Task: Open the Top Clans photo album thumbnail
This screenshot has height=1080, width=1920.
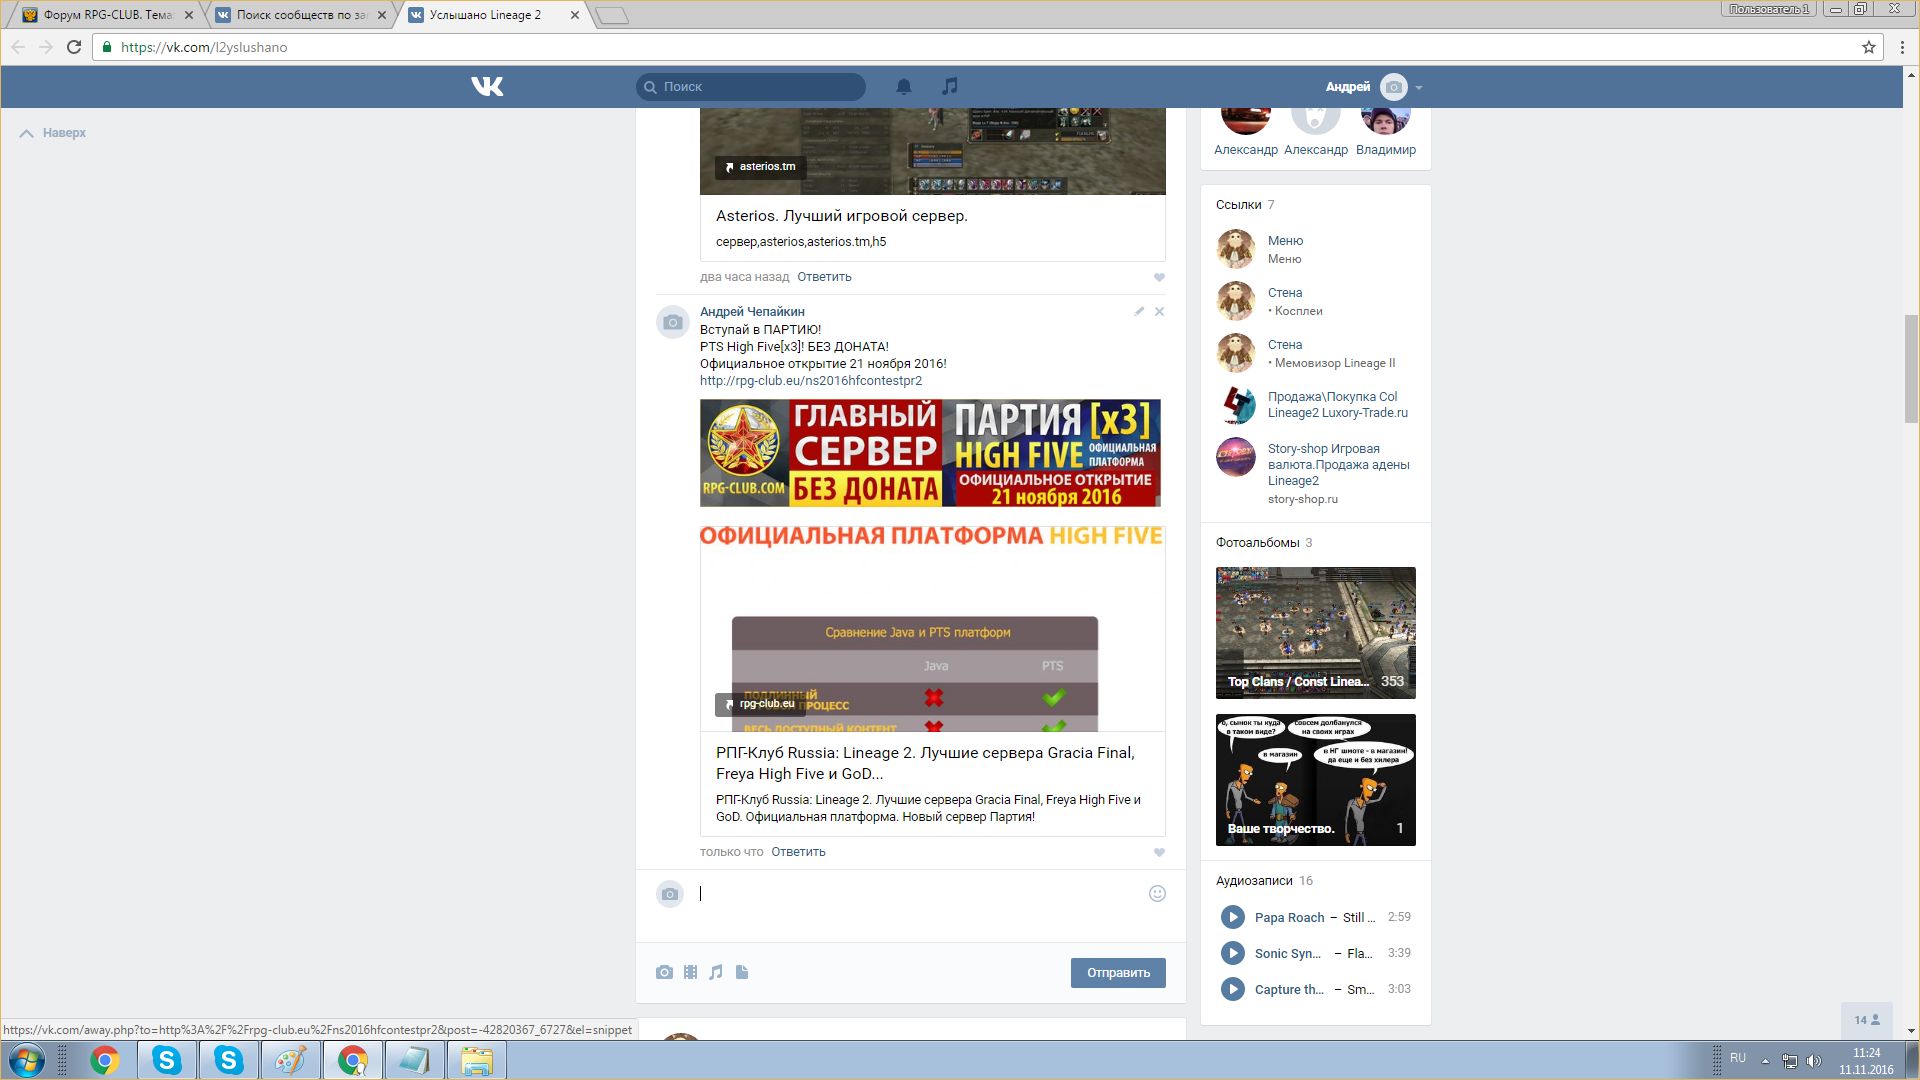Action: pyautogui.click(x=1315, y=632)
